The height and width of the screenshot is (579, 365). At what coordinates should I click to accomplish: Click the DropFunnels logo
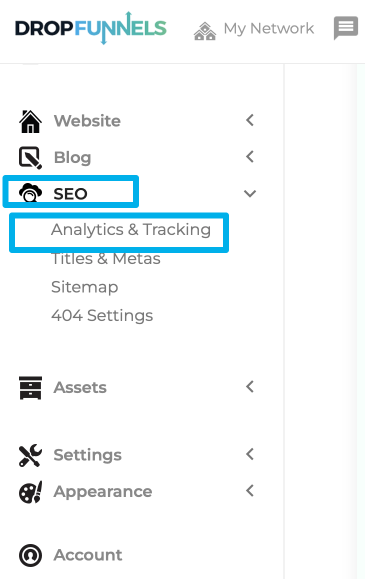tap(91, 28)
